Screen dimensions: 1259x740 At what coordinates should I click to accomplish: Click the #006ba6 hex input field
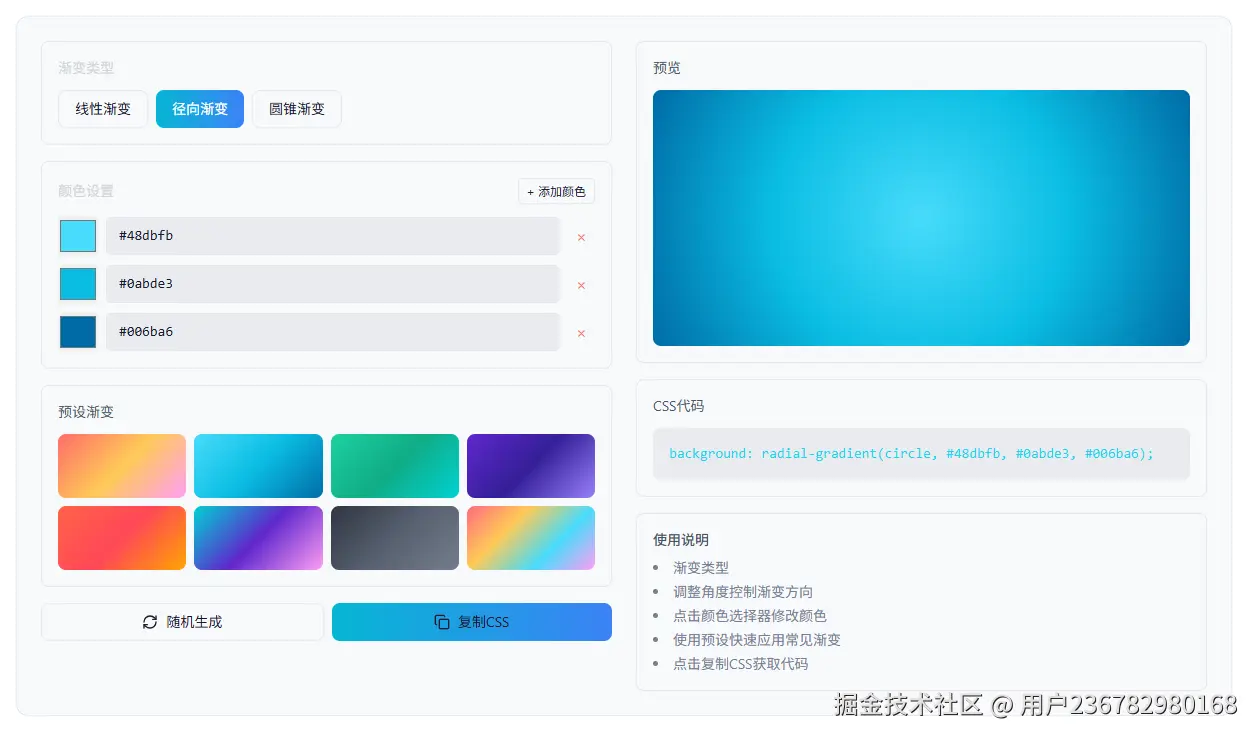click(x=333, y=331)
